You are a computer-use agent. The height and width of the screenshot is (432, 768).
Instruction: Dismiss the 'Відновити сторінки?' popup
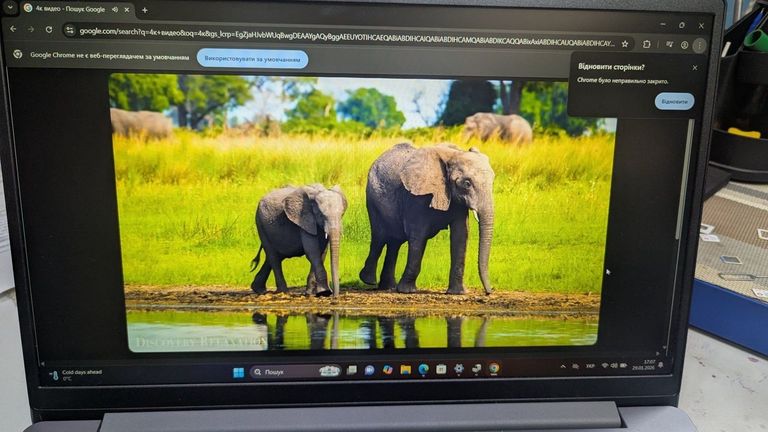pyautogui.click(x=695, y=68)
